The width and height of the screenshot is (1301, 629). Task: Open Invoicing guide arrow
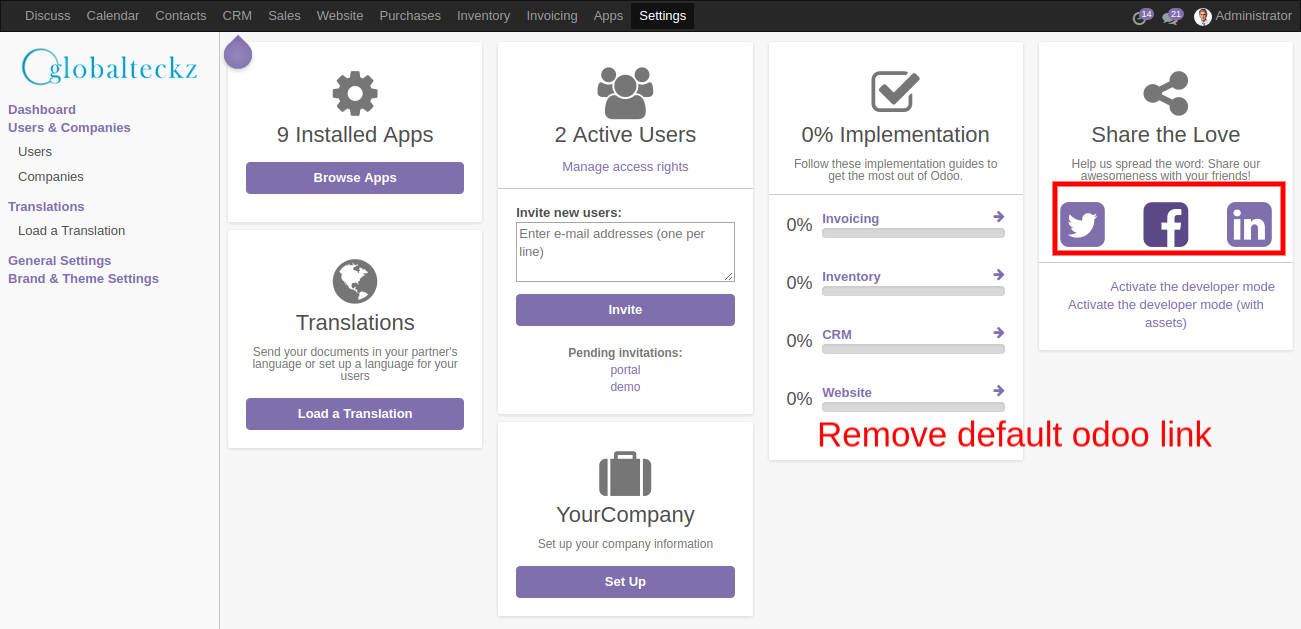[998, 217]
